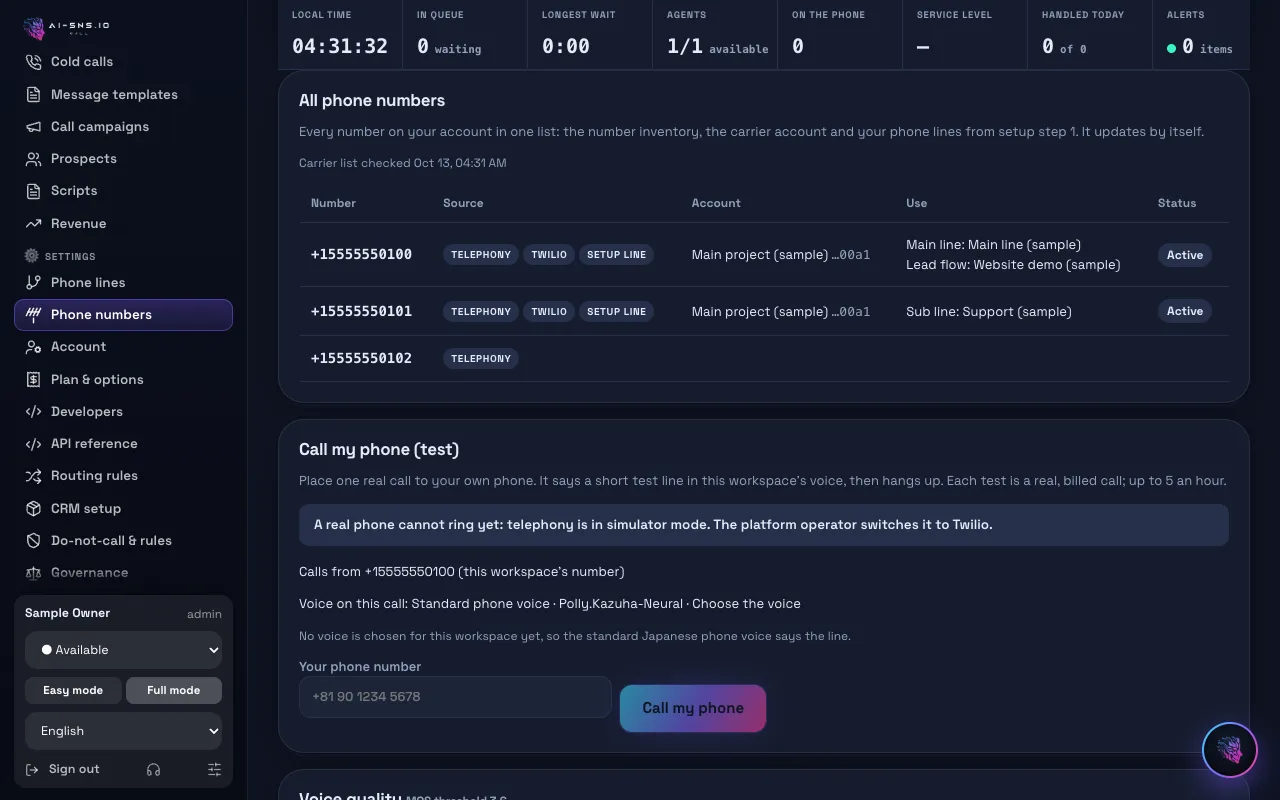Click the Lead flow: Website demo (sample) text
This screenshot has width=1280, height=800.
1013,265
